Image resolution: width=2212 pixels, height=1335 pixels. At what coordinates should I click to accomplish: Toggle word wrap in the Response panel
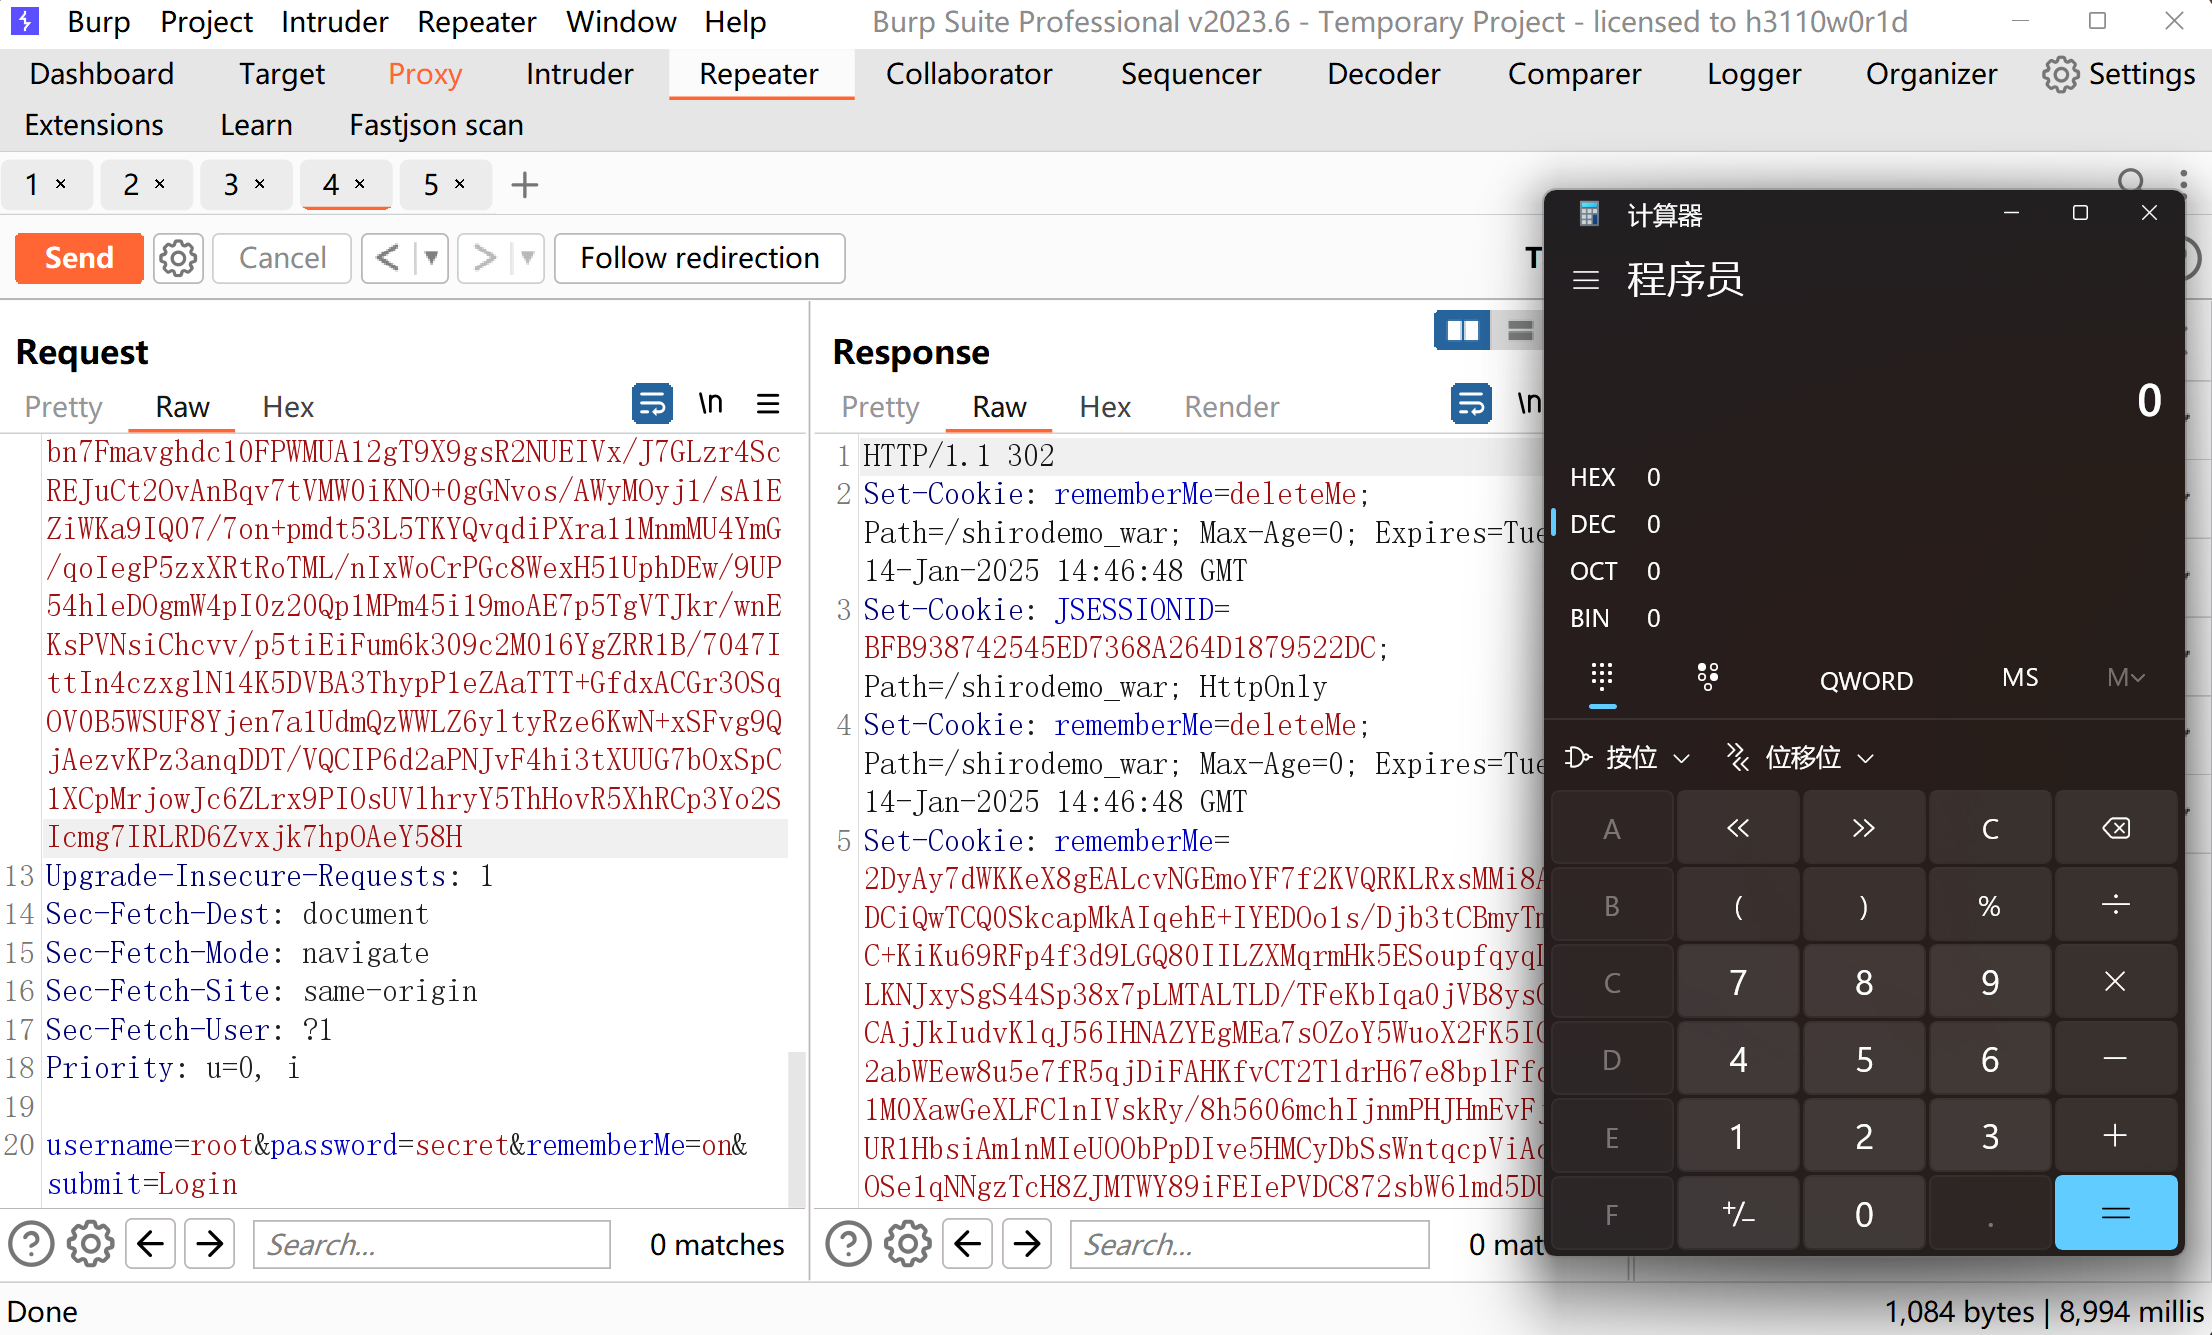(x=1471, y=404)
